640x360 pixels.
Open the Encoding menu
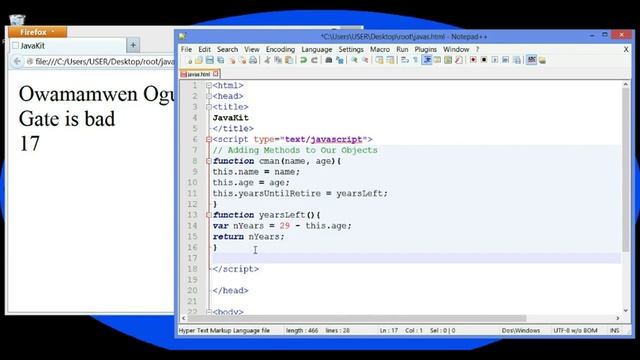coord(280,49)
